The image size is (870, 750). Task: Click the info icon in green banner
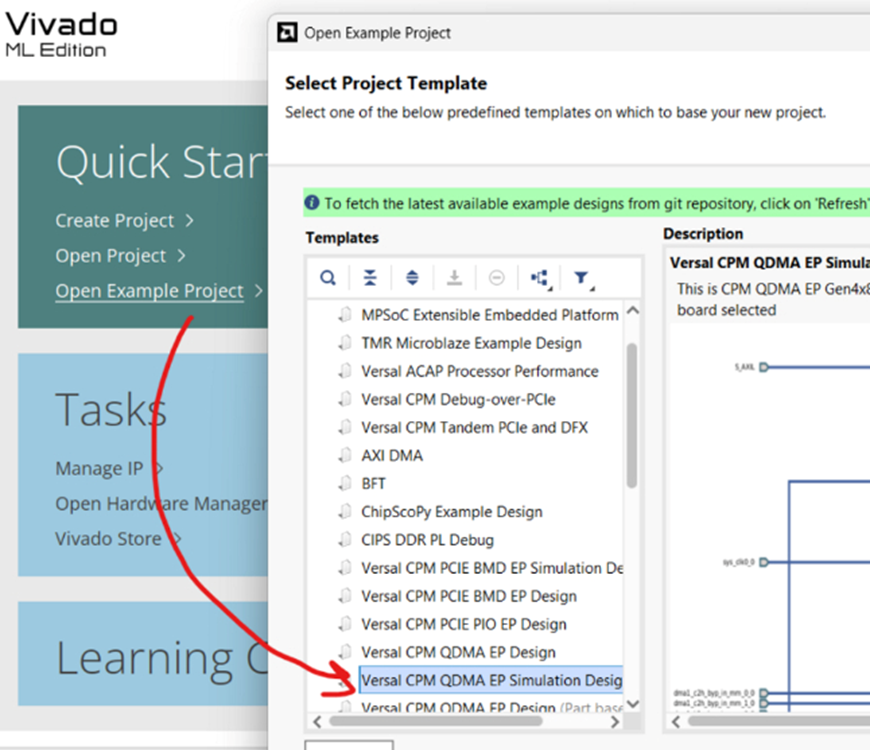tap(312, 202)
